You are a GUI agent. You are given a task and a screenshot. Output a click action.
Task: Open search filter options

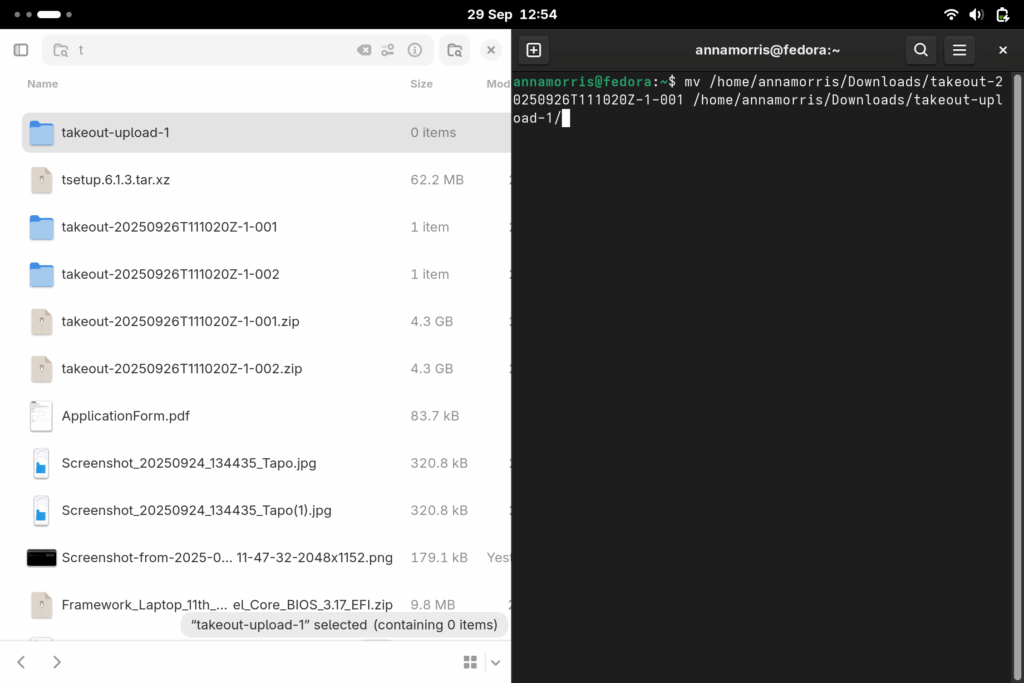[x=389, y=50]
